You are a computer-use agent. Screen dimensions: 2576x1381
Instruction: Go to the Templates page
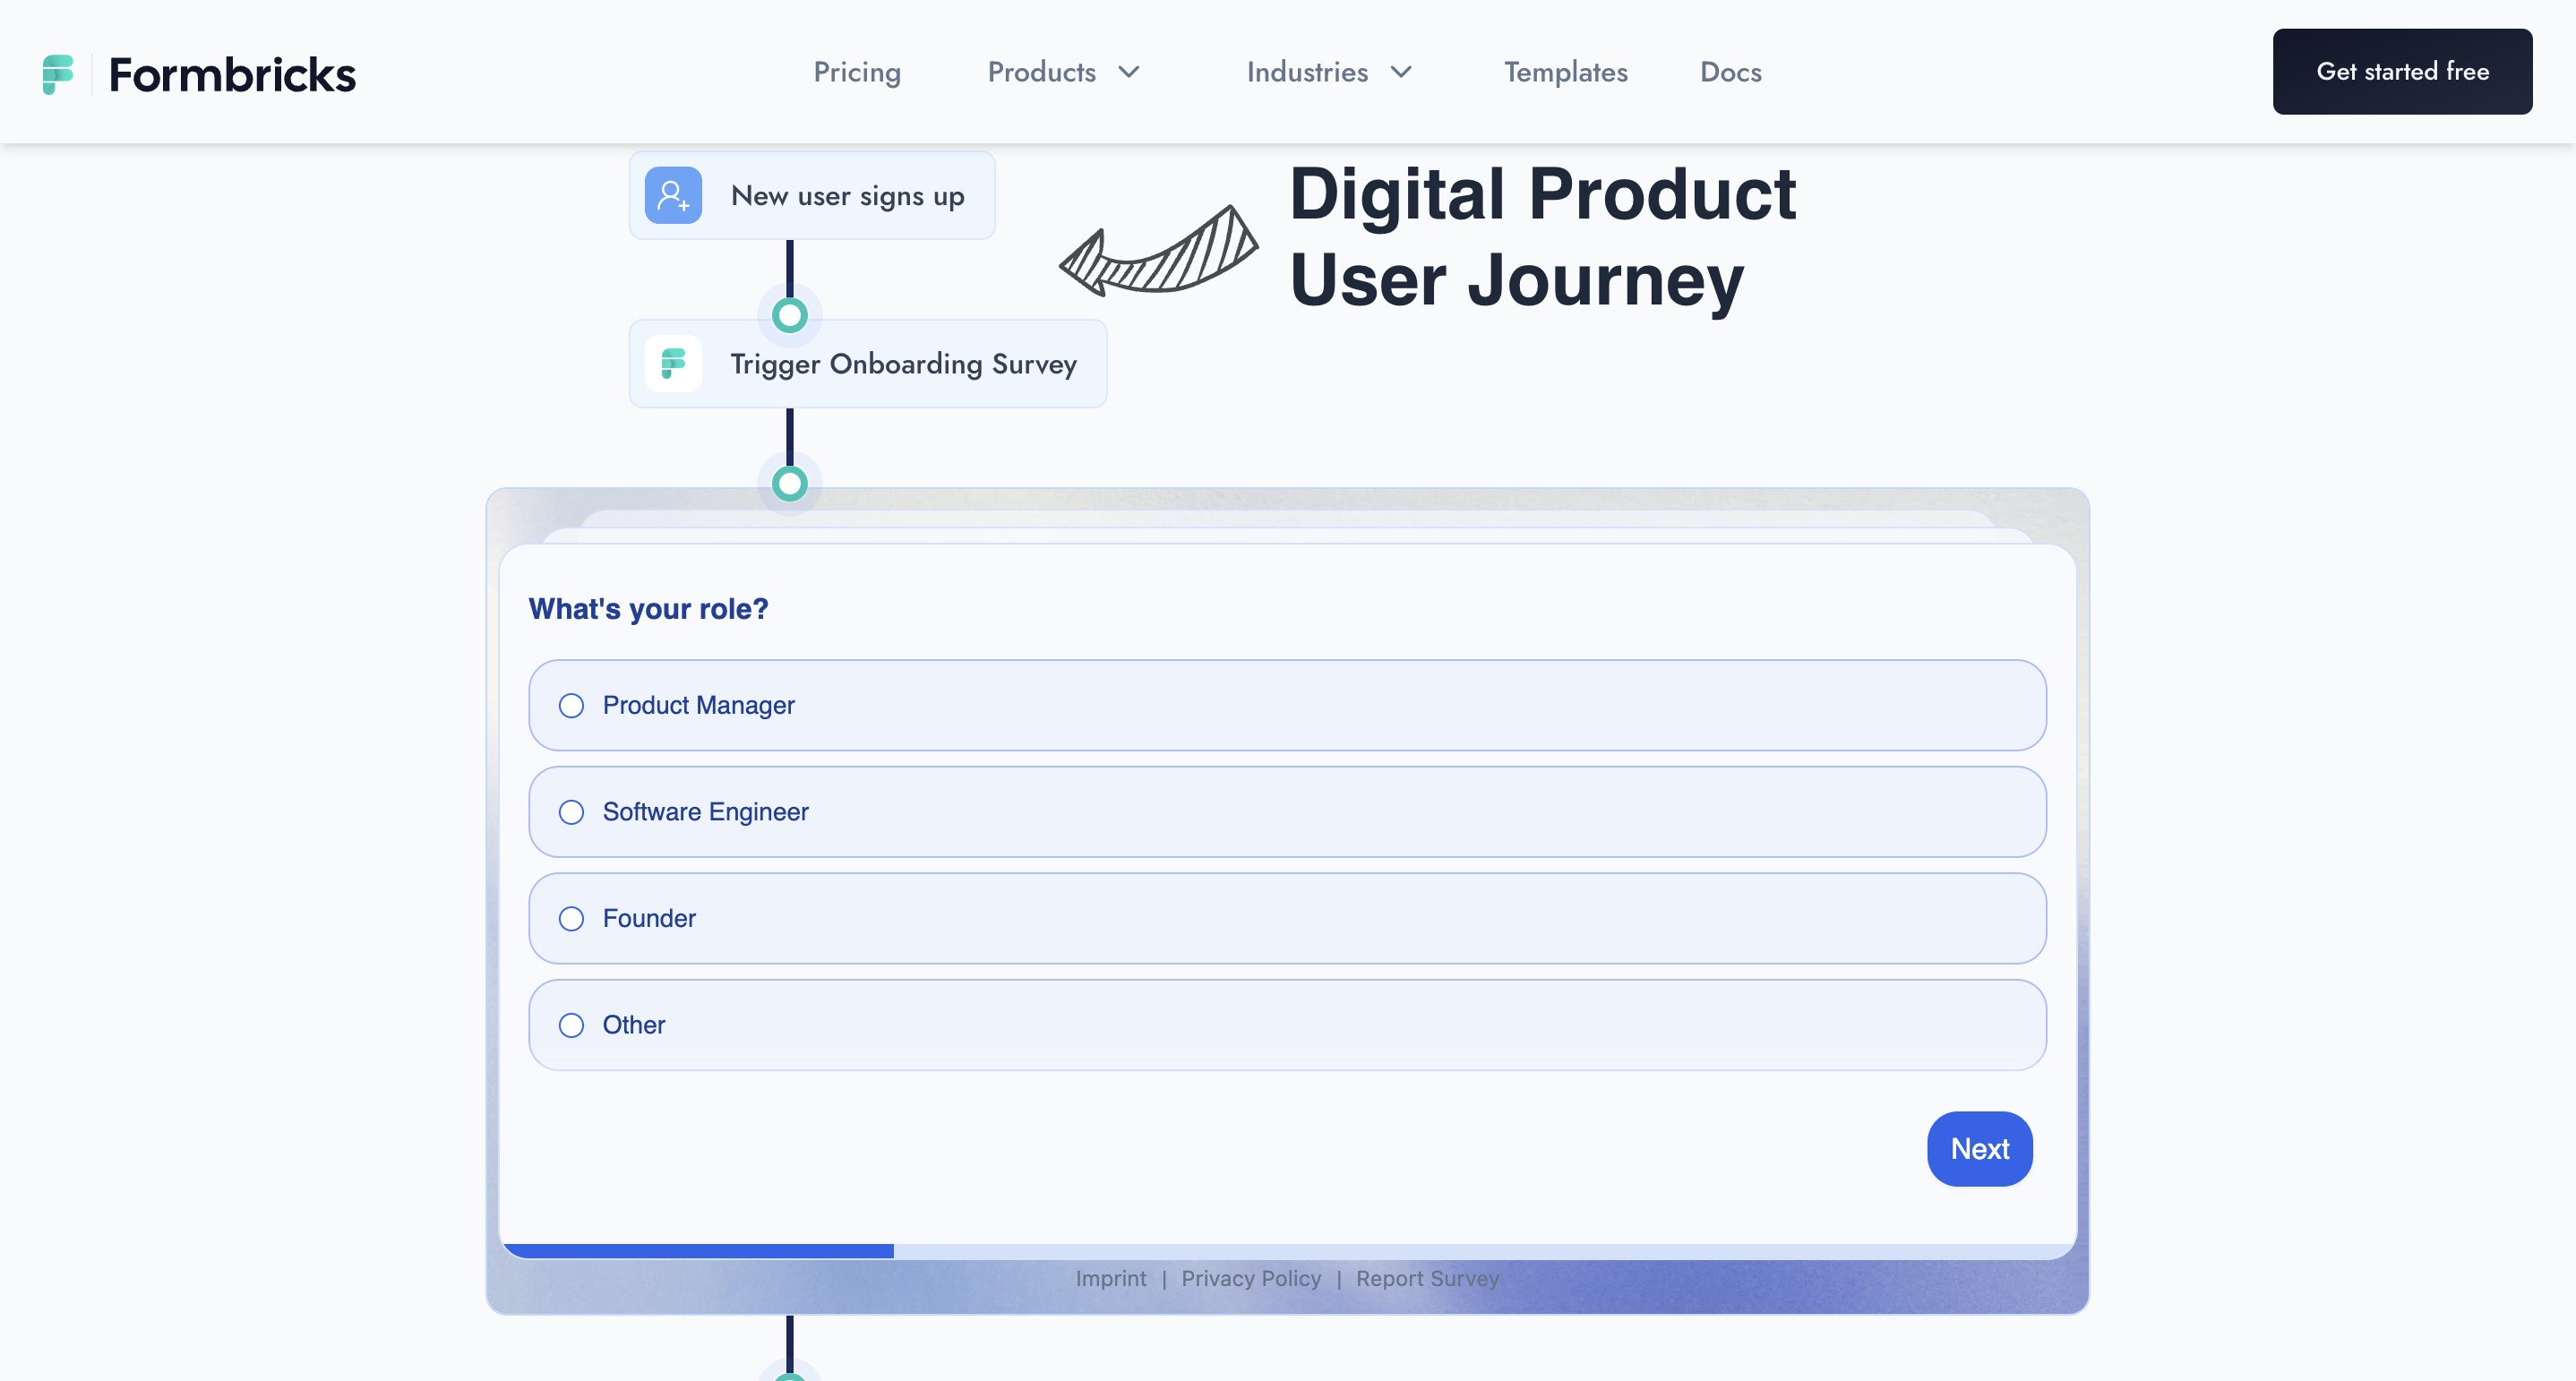[x=1566, y=72]
